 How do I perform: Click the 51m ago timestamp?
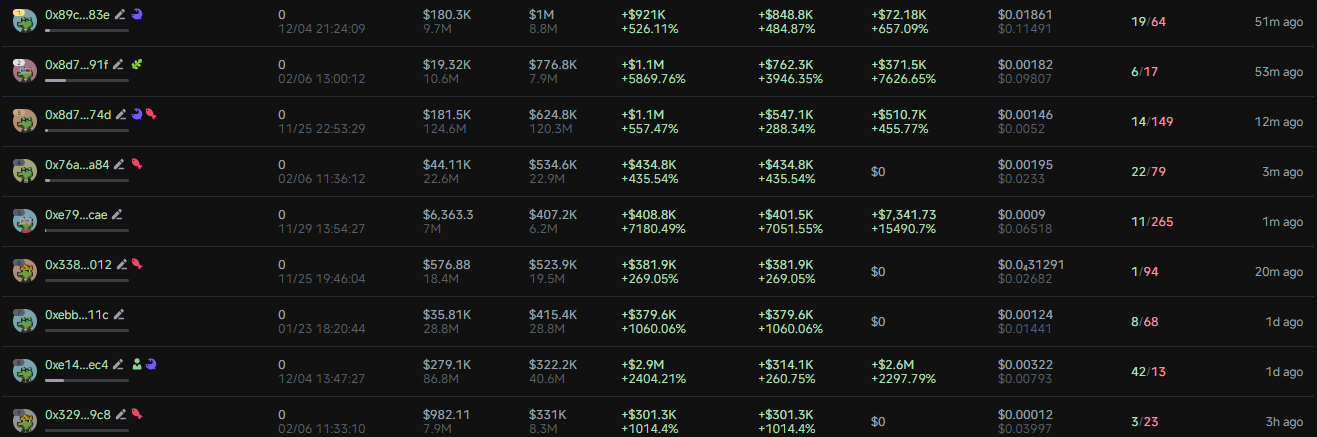(x=1279, y=22)
